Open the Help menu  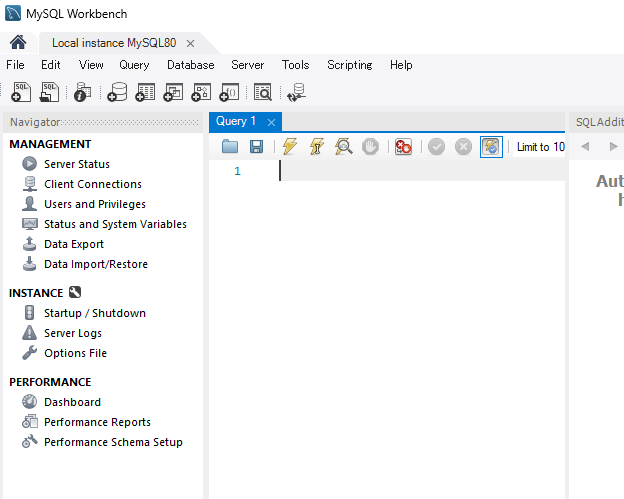(x=401, y=65)
